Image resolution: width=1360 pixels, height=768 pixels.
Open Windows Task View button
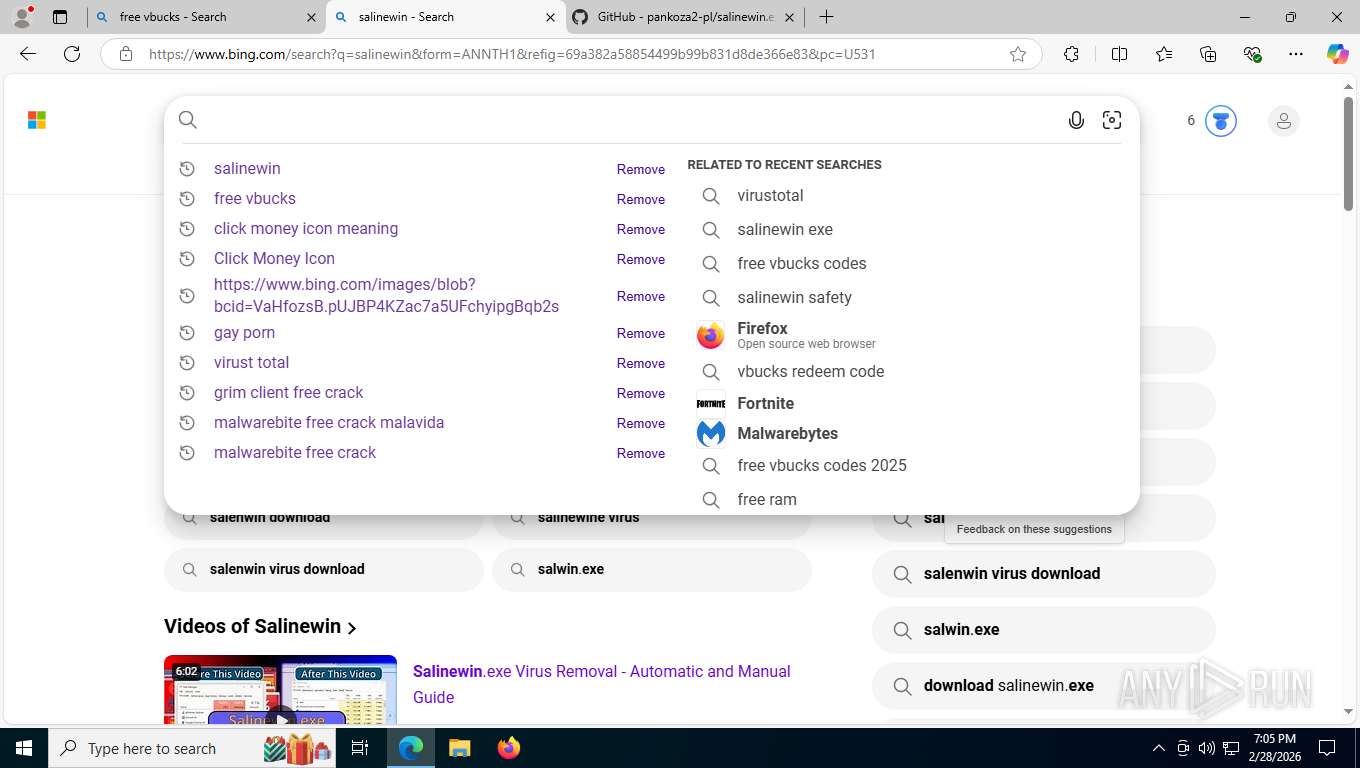360,748
